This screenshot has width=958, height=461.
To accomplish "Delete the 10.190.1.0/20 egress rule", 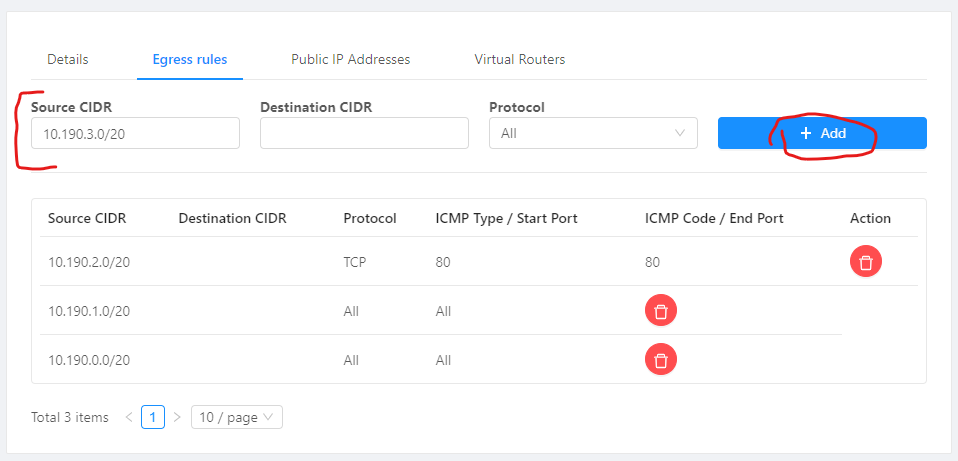I will click(660, 311).
